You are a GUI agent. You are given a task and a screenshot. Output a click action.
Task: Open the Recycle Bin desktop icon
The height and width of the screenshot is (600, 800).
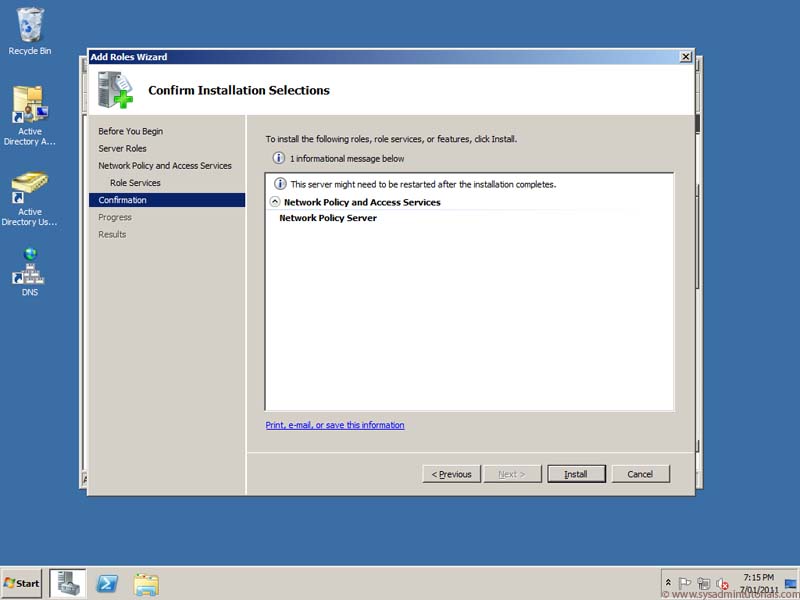click(x=30, y=31)
